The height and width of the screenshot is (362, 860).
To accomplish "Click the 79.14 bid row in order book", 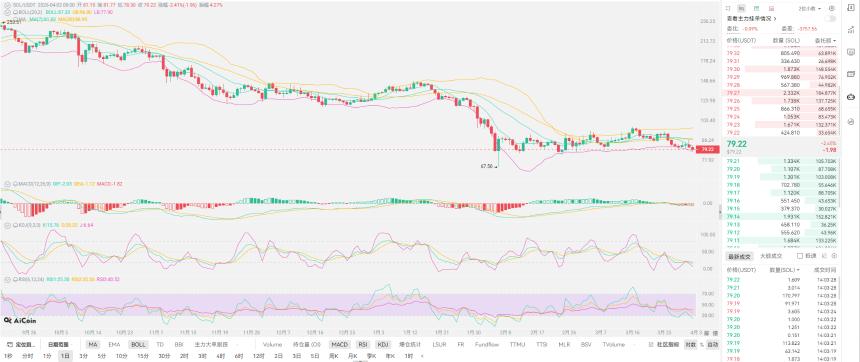I will [781, 217].
